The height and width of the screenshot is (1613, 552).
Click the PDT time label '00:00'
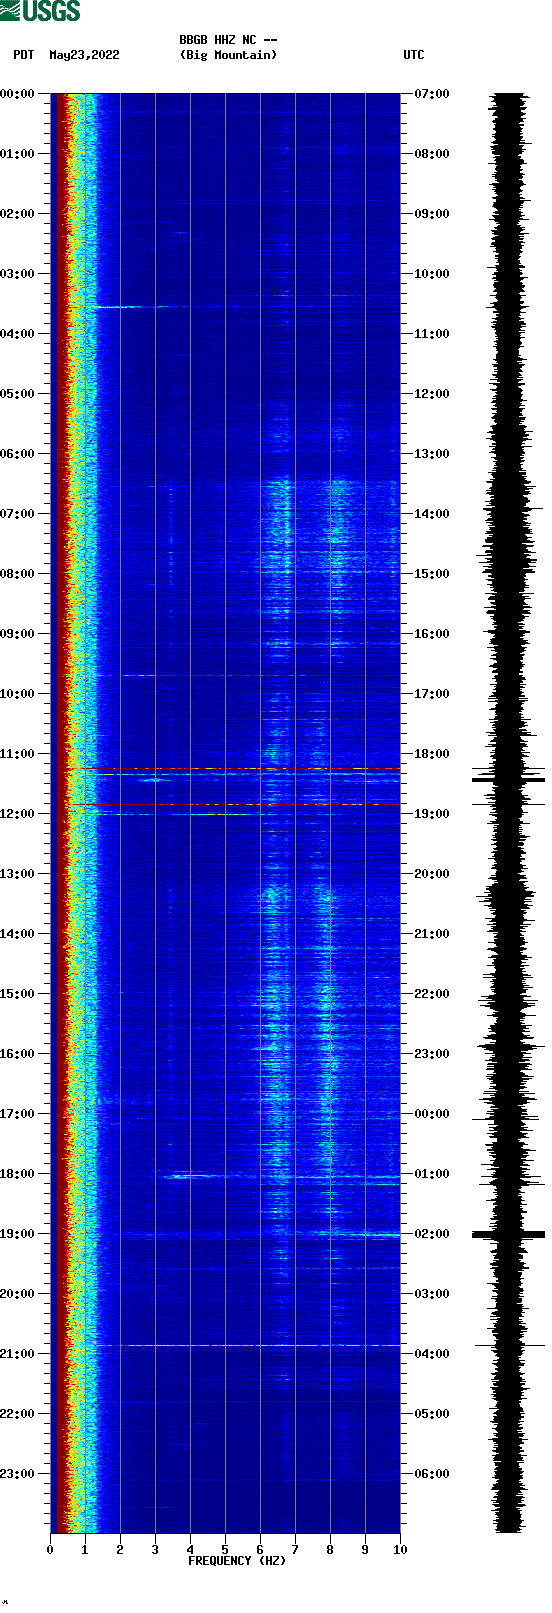[x=17, y=94]
